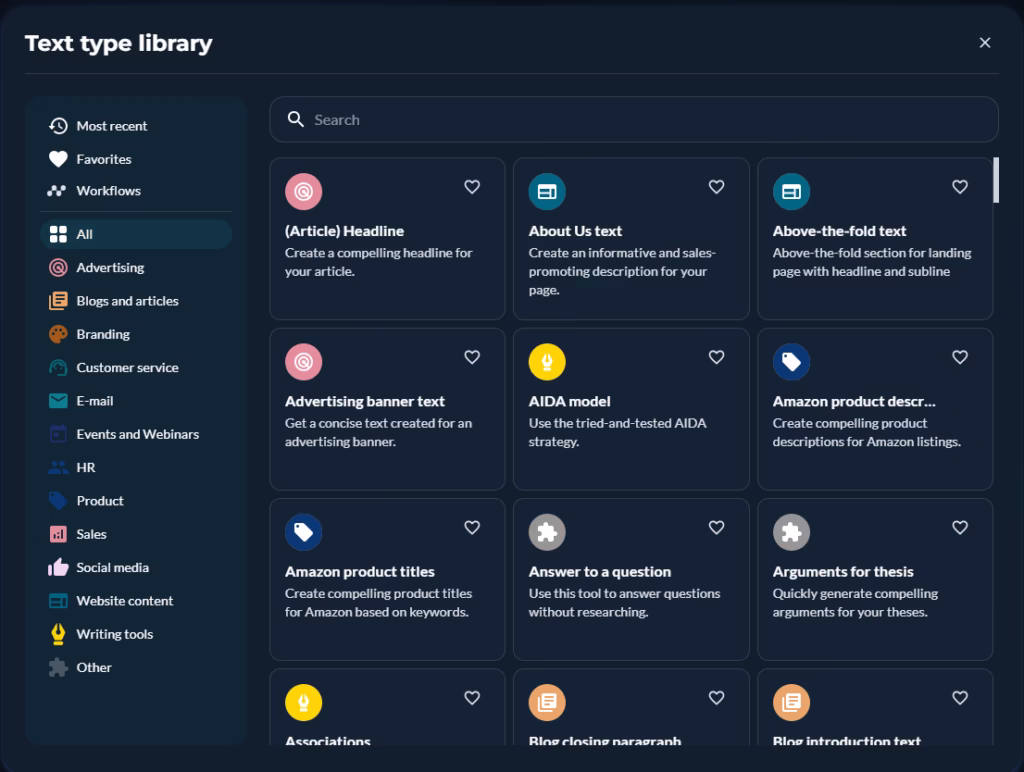Click the Sales chart icon
Viewport: 1024px width, 772px height.
point(58,534)
